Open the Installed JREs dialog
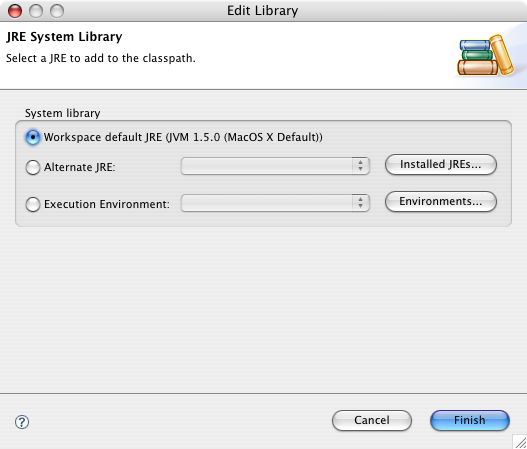This screenshot has height=449, width=527. 441,164
